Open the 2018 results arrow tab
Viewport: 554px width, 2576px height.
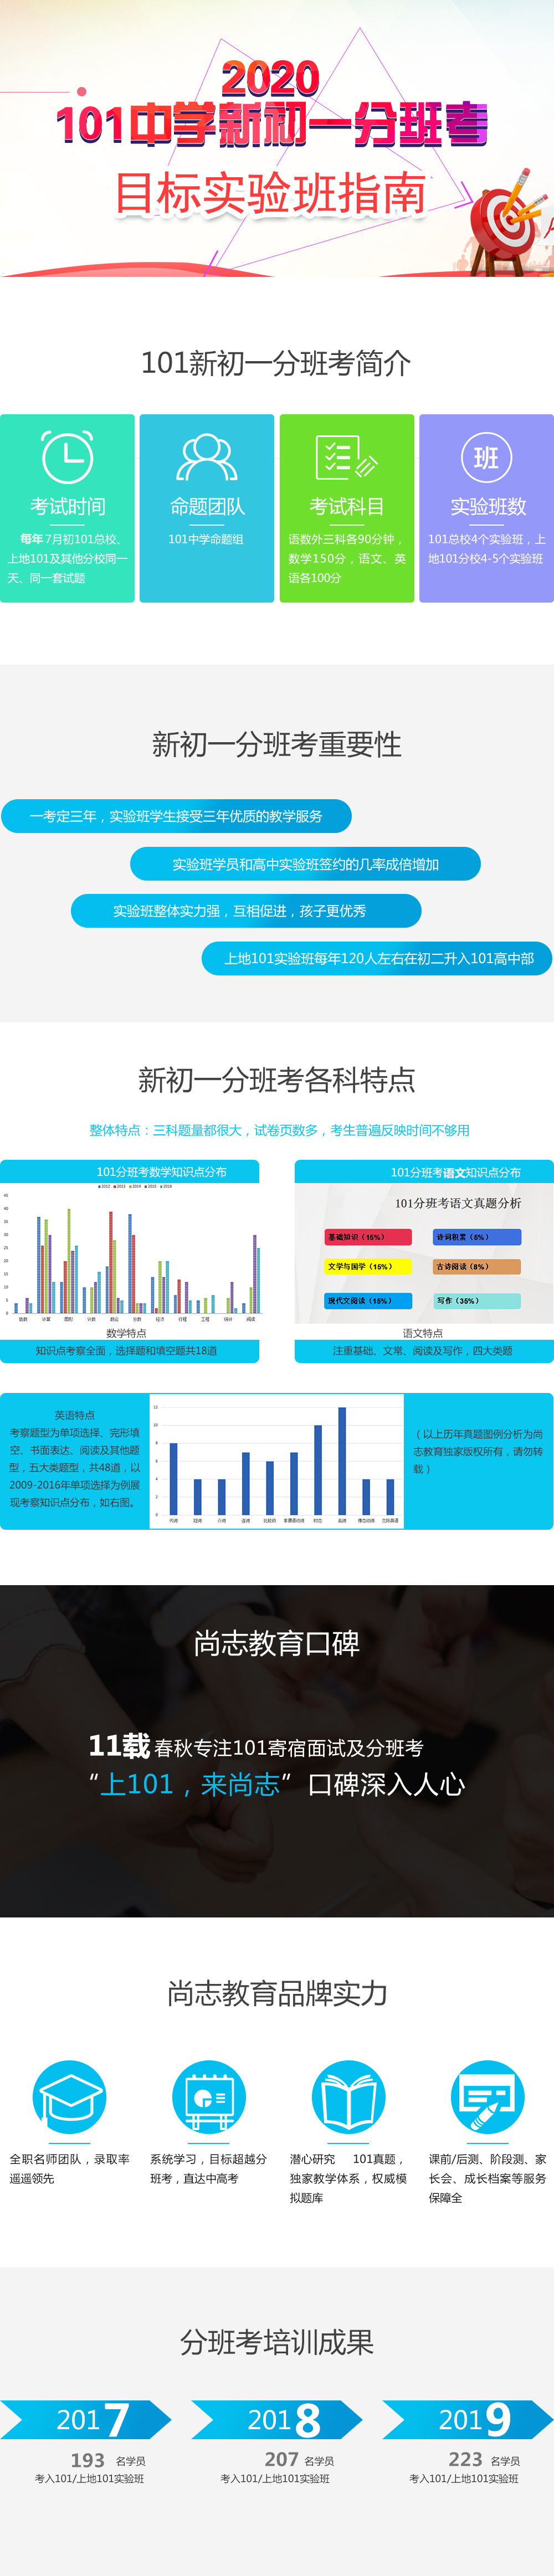point(277,2419)
